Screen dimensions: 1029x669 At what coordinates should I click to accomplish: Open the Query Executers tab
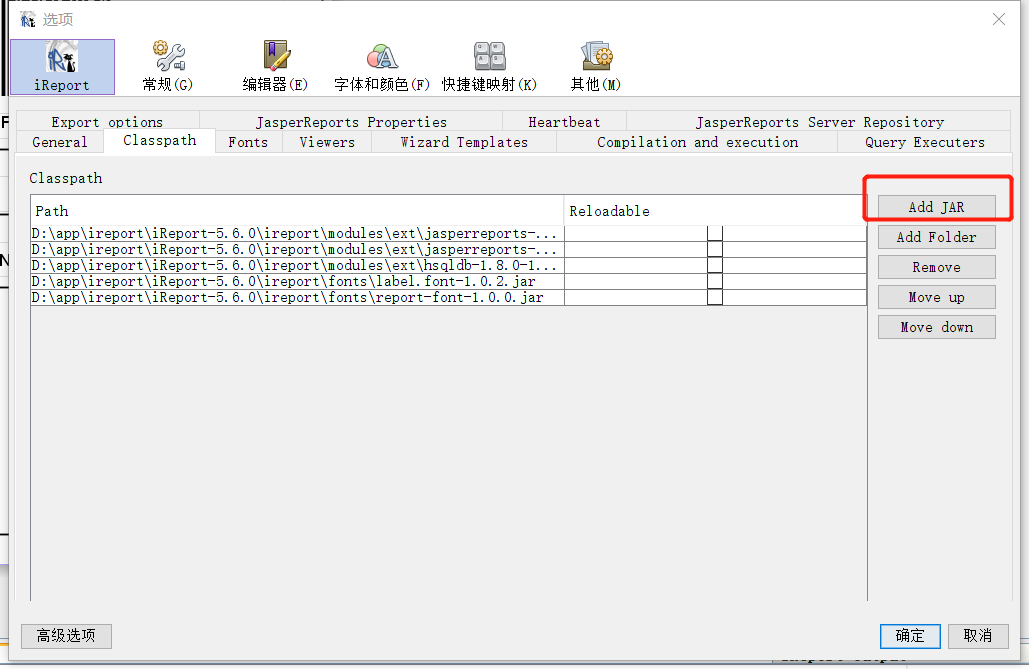point(924,142)
